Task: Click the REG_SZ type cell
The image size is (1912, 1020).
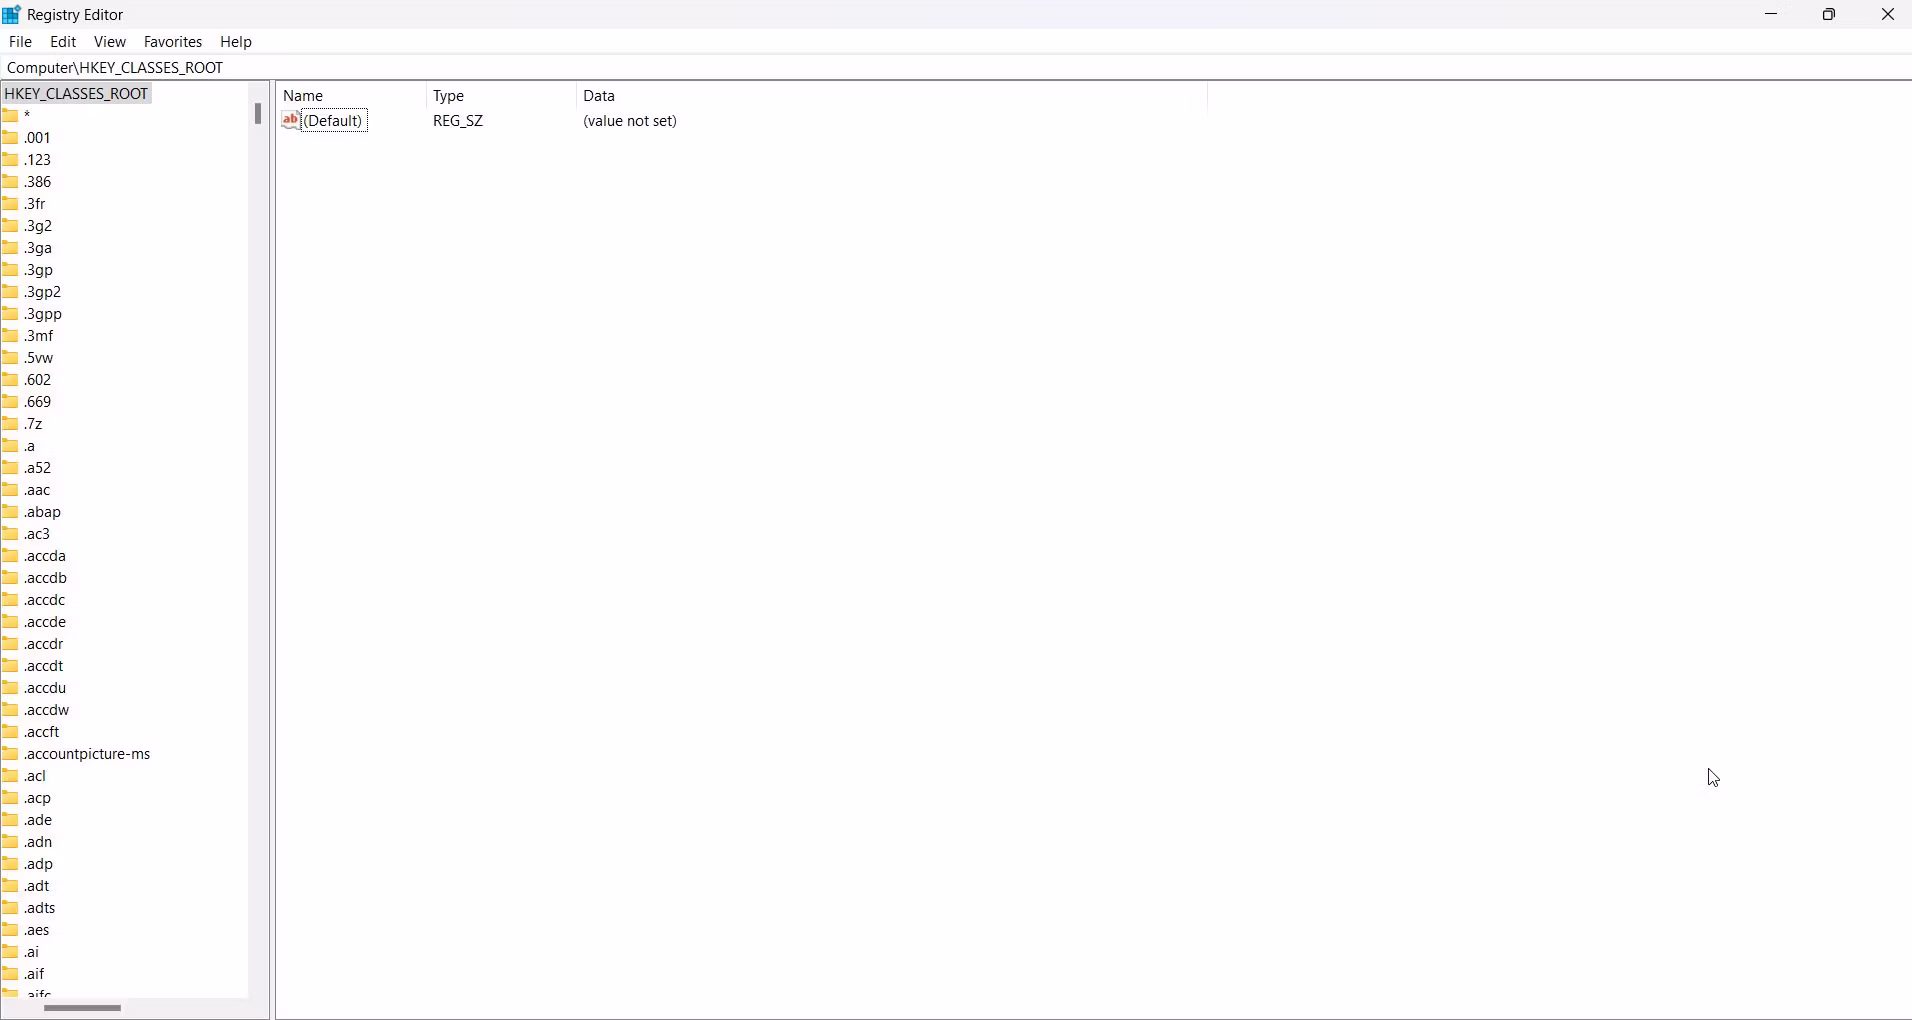Action: 459,121
